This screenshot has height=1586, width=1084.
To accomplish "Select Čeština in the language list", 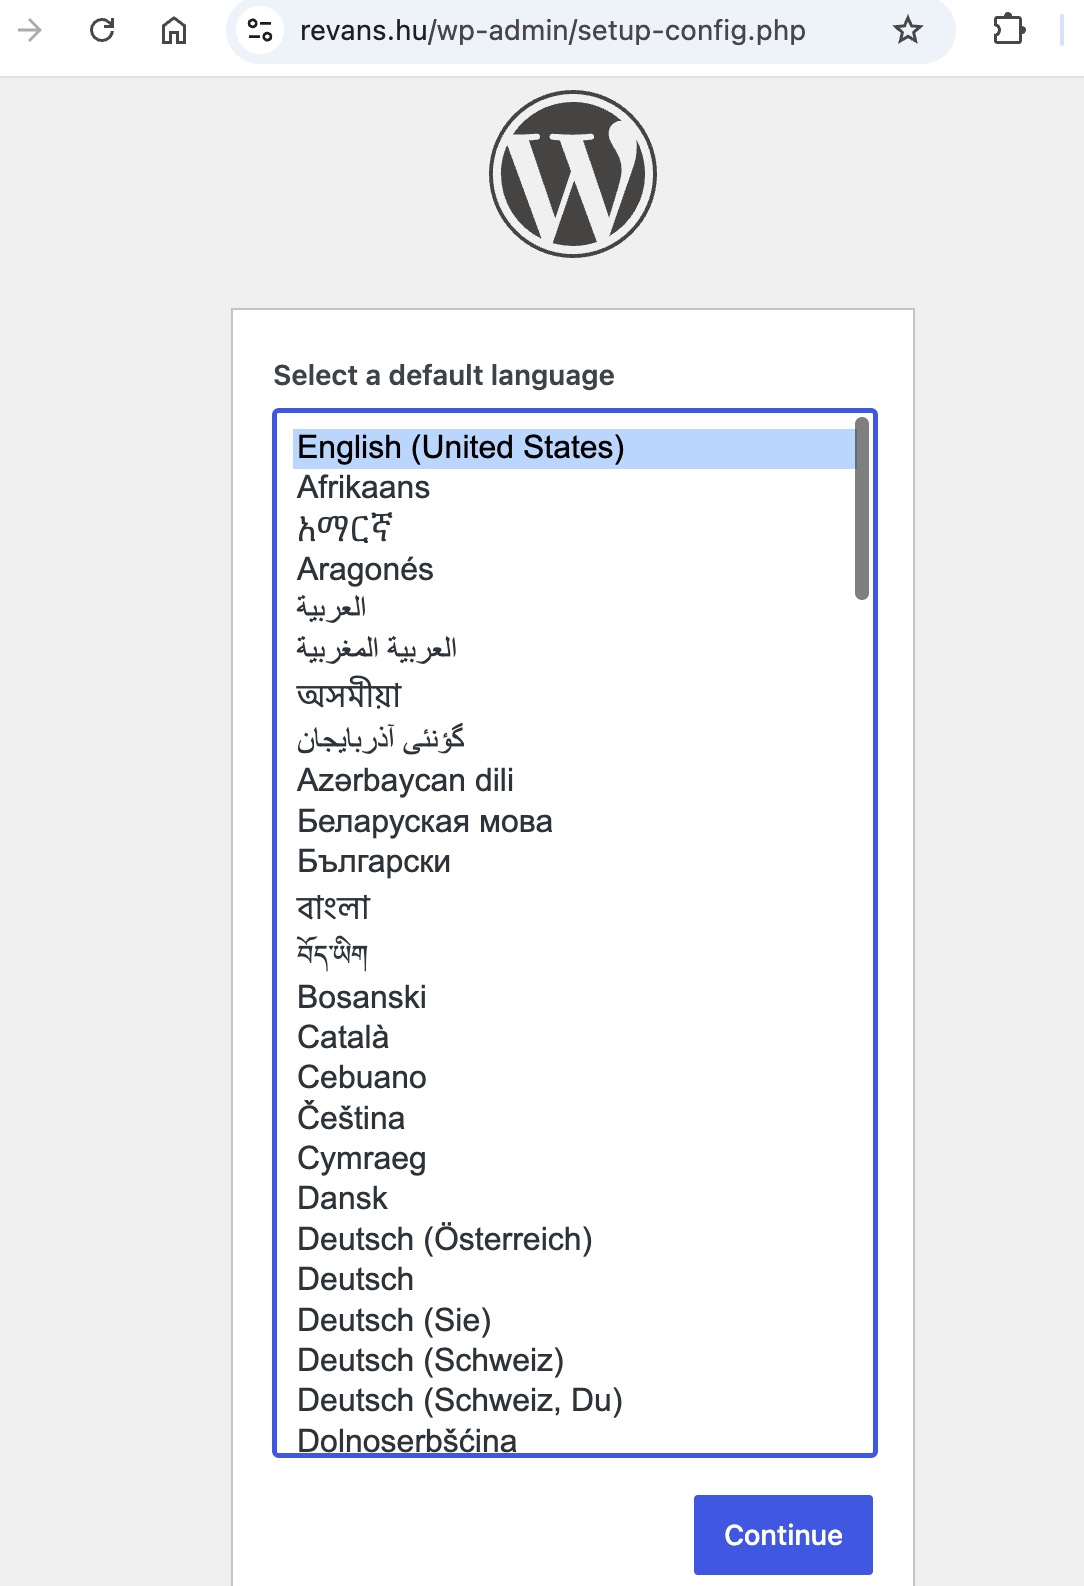I will coord(574,1117).
